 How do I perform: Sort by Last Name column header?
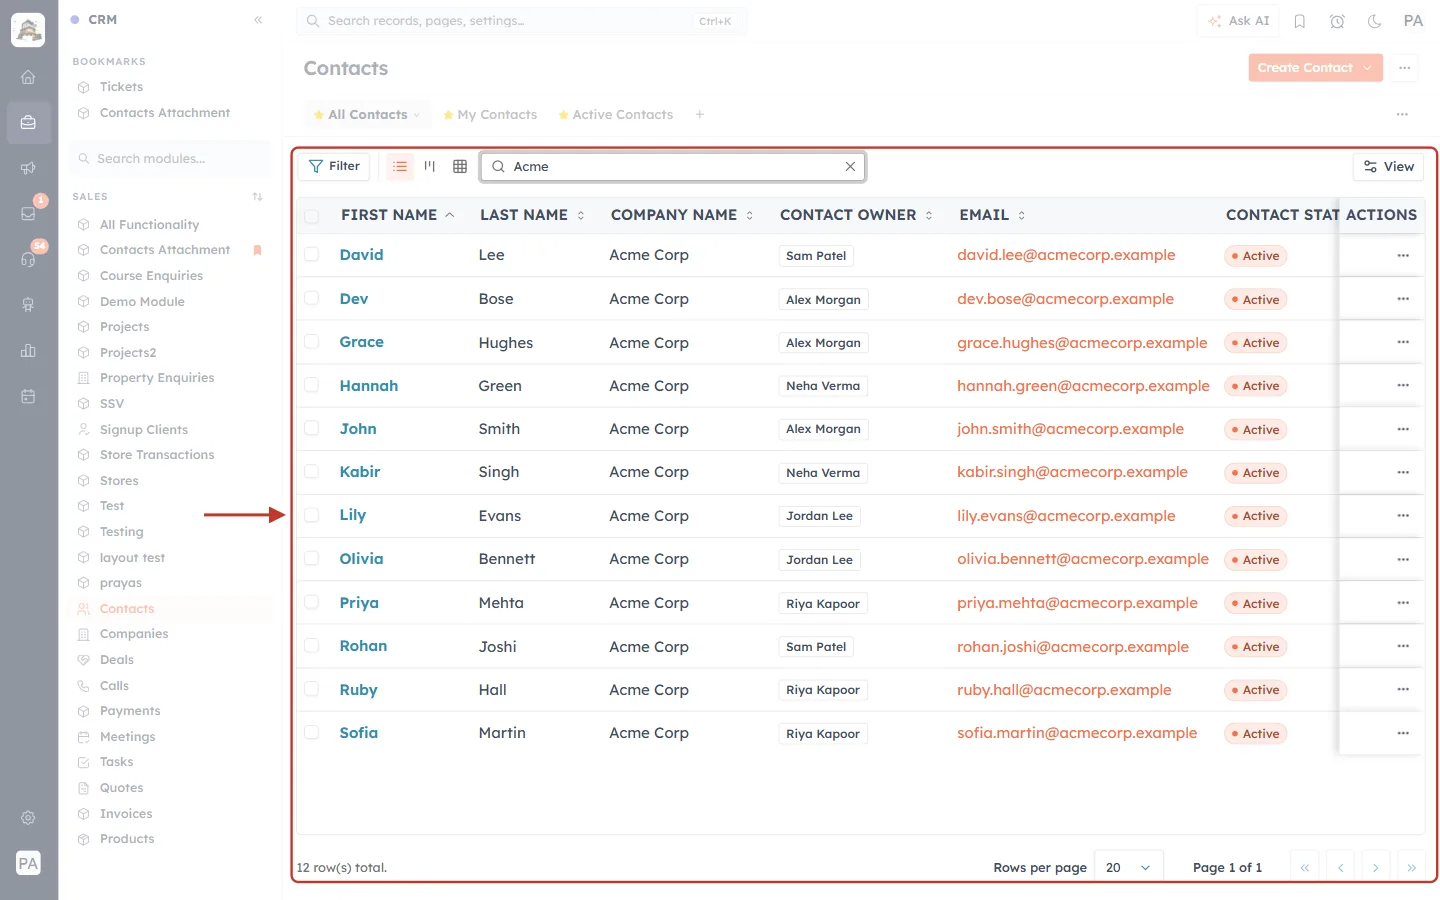pos(532,215)
